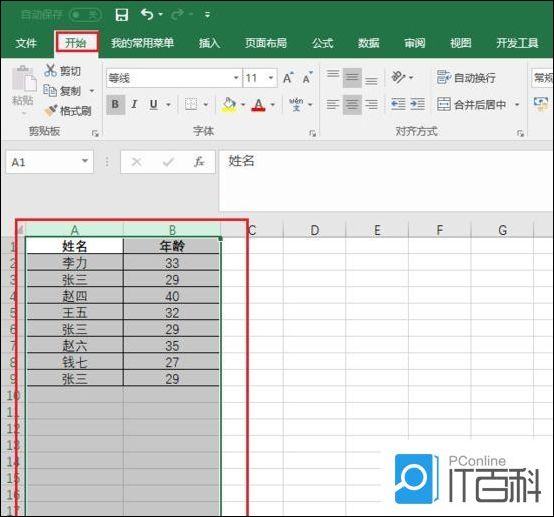554x517 pixels.
Task: Open the 剪贴板 dialog launcher
Action: click(x=95, y=133)
